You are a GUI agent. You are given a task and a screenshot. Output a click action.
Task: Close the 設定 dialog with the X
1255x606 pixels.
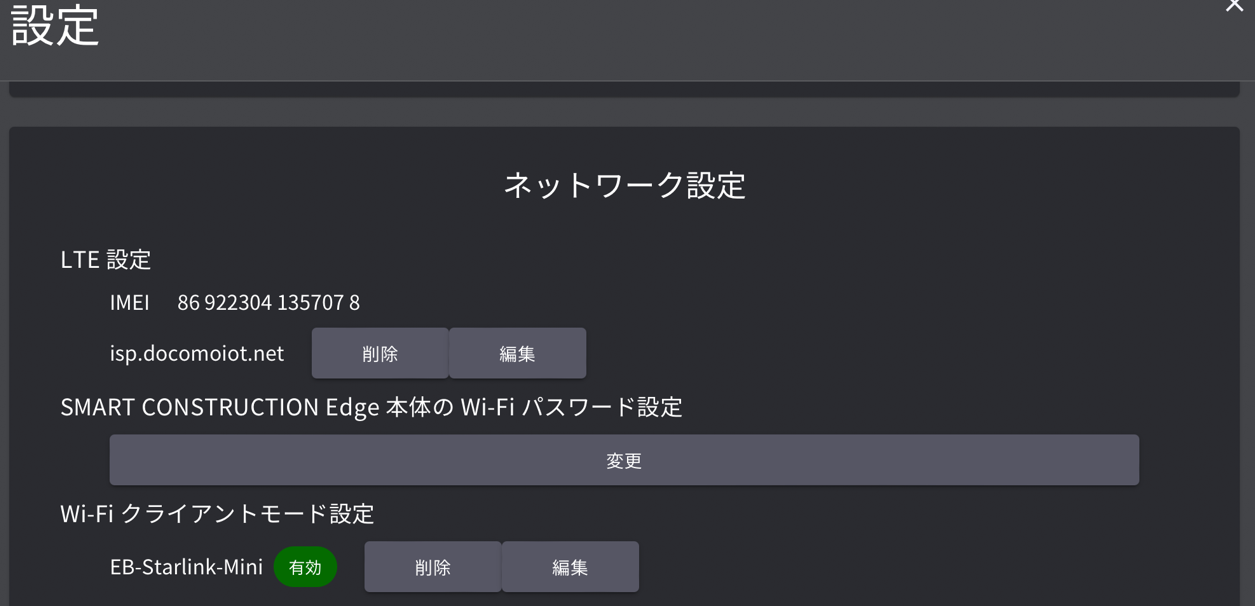coord(1235,6)
